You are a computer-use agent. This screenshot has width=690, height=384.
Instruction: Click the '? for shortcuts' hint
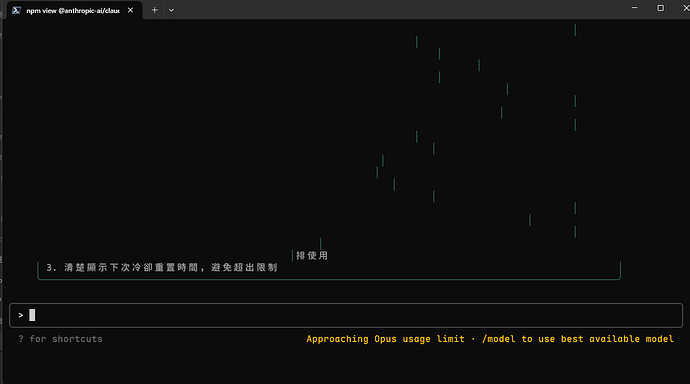[60, 339]
